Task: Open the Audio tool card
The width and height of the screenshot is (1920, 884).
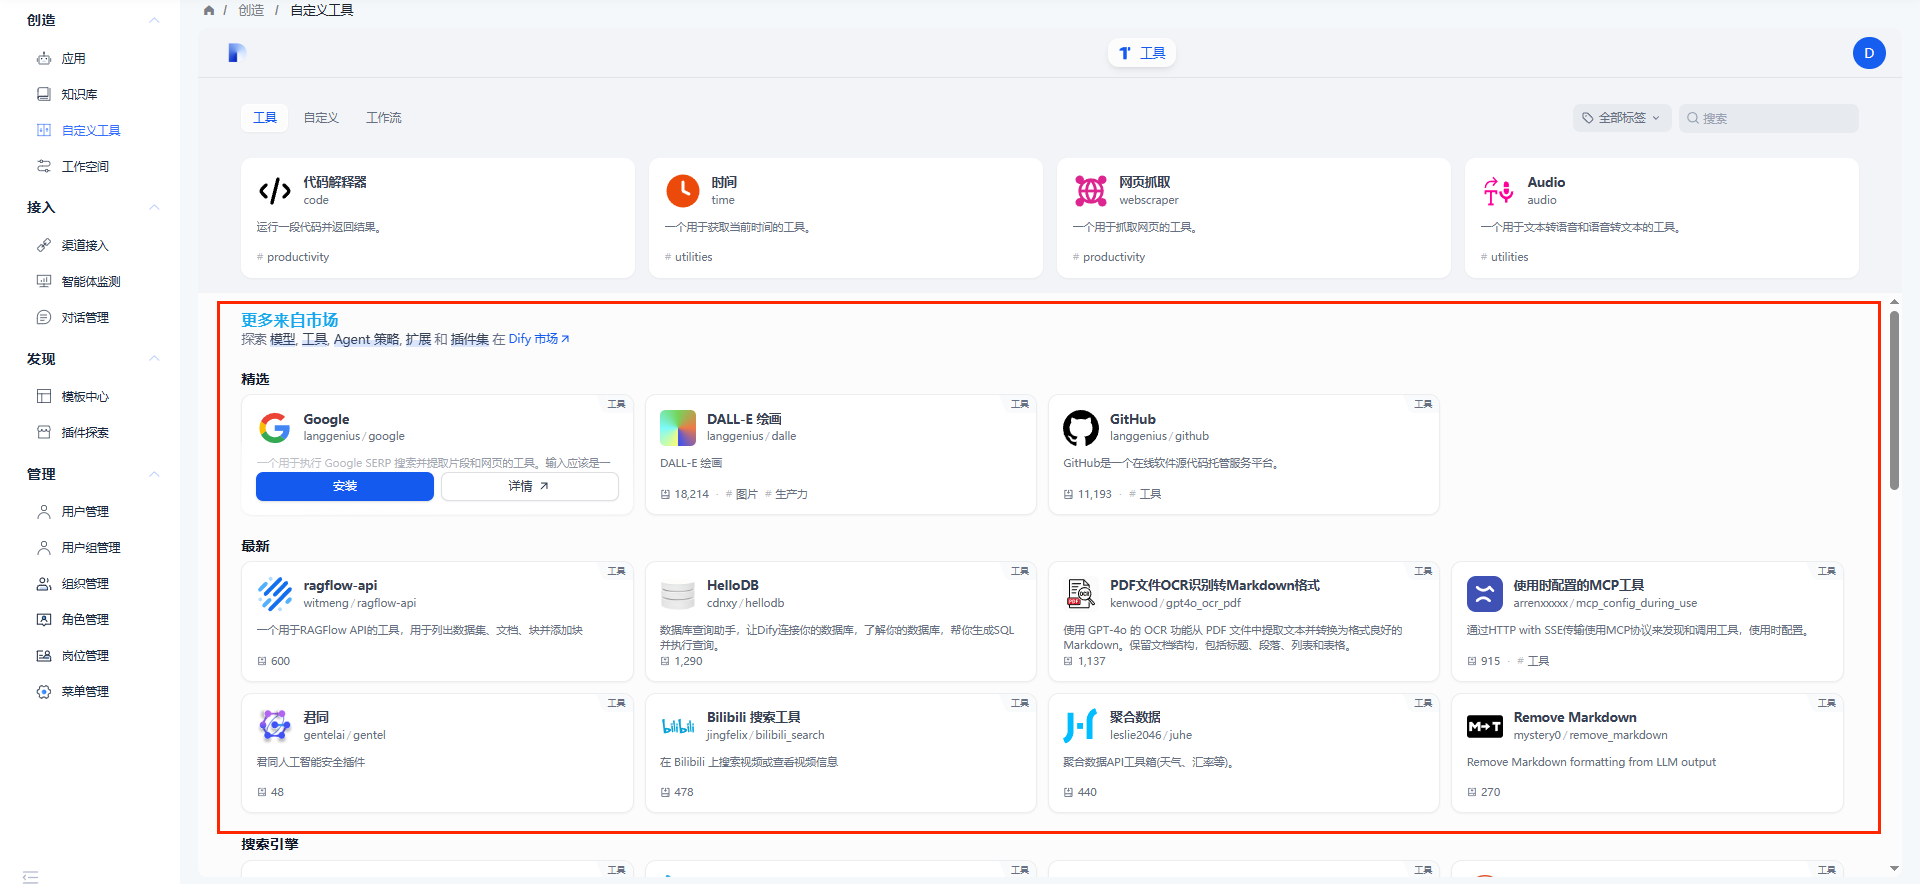Action: coord(1662,218)
